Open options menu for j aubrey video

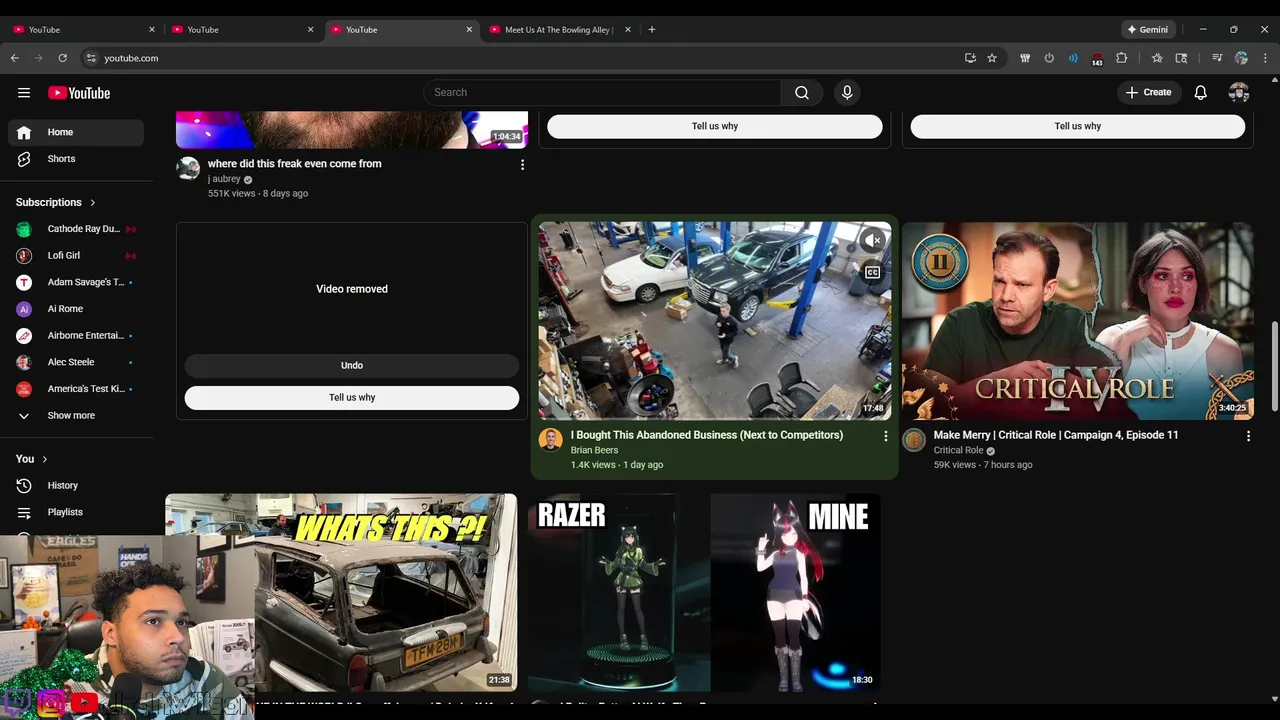click(522, 165)
